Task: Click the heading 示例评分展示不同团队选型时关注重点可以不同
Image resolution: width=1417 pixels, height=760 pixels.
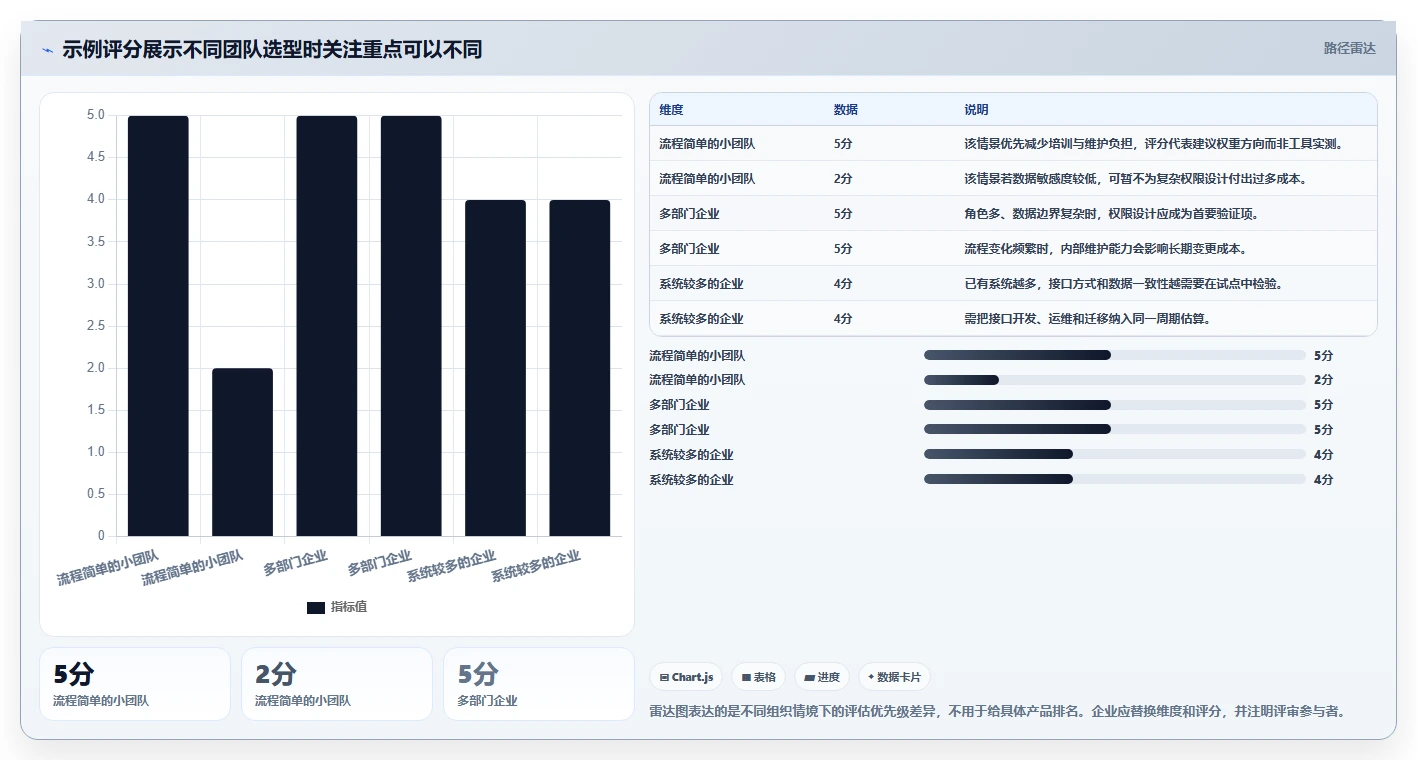Action: 272,50
